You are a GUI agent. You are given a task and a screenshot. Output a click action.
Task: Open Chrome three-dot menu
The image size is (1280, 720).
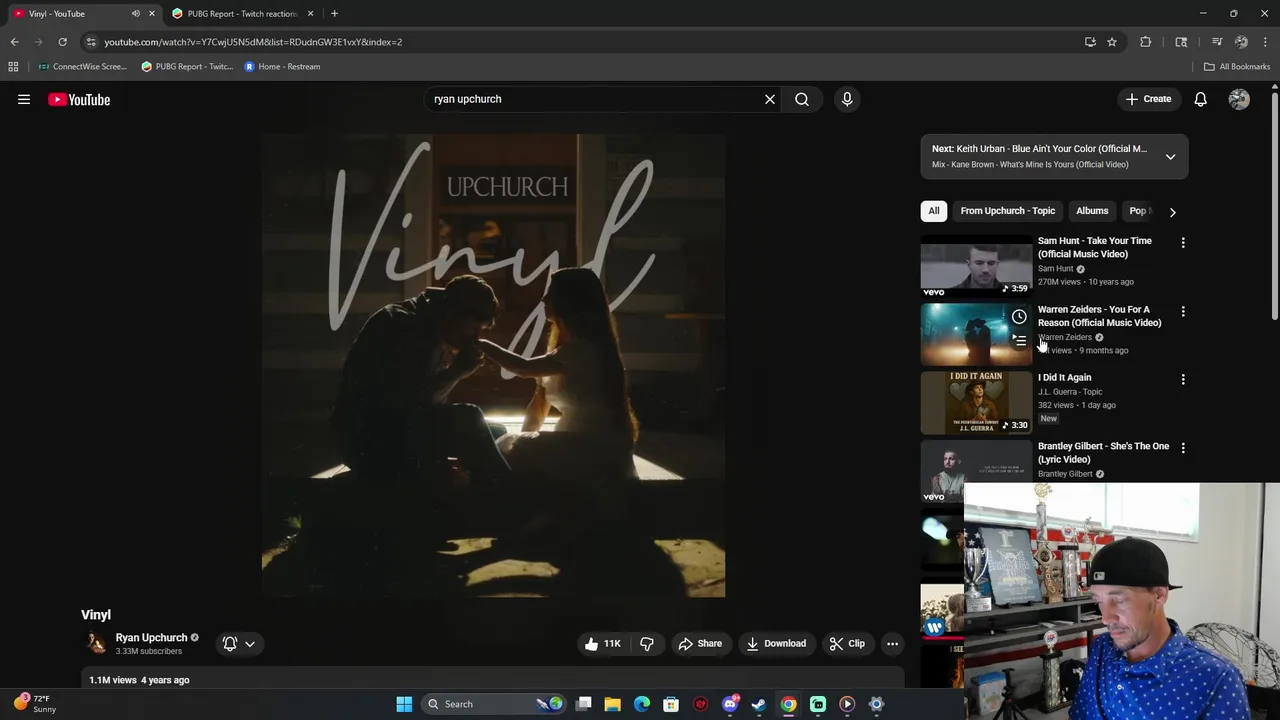click(1266, 42)
